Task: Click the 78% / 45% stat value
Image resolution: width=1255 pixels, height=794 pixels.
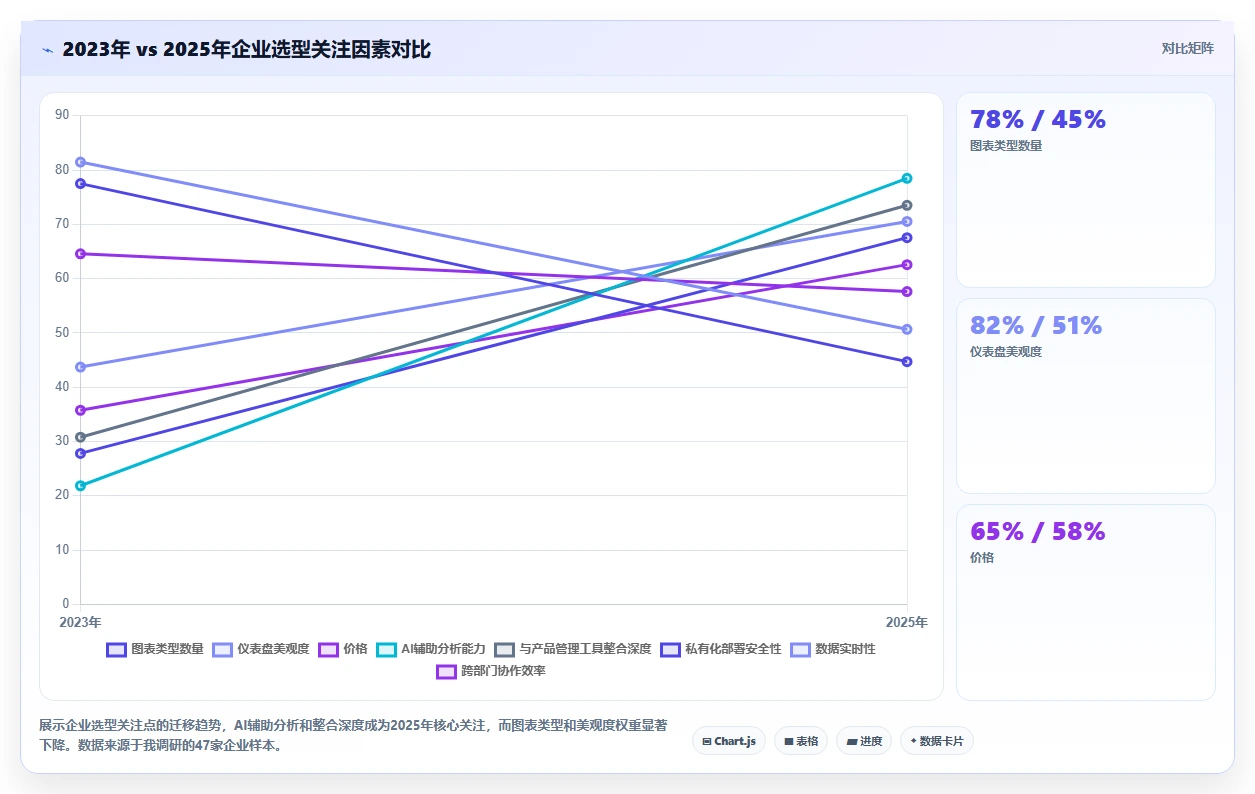Action: tap(1038, 120)
